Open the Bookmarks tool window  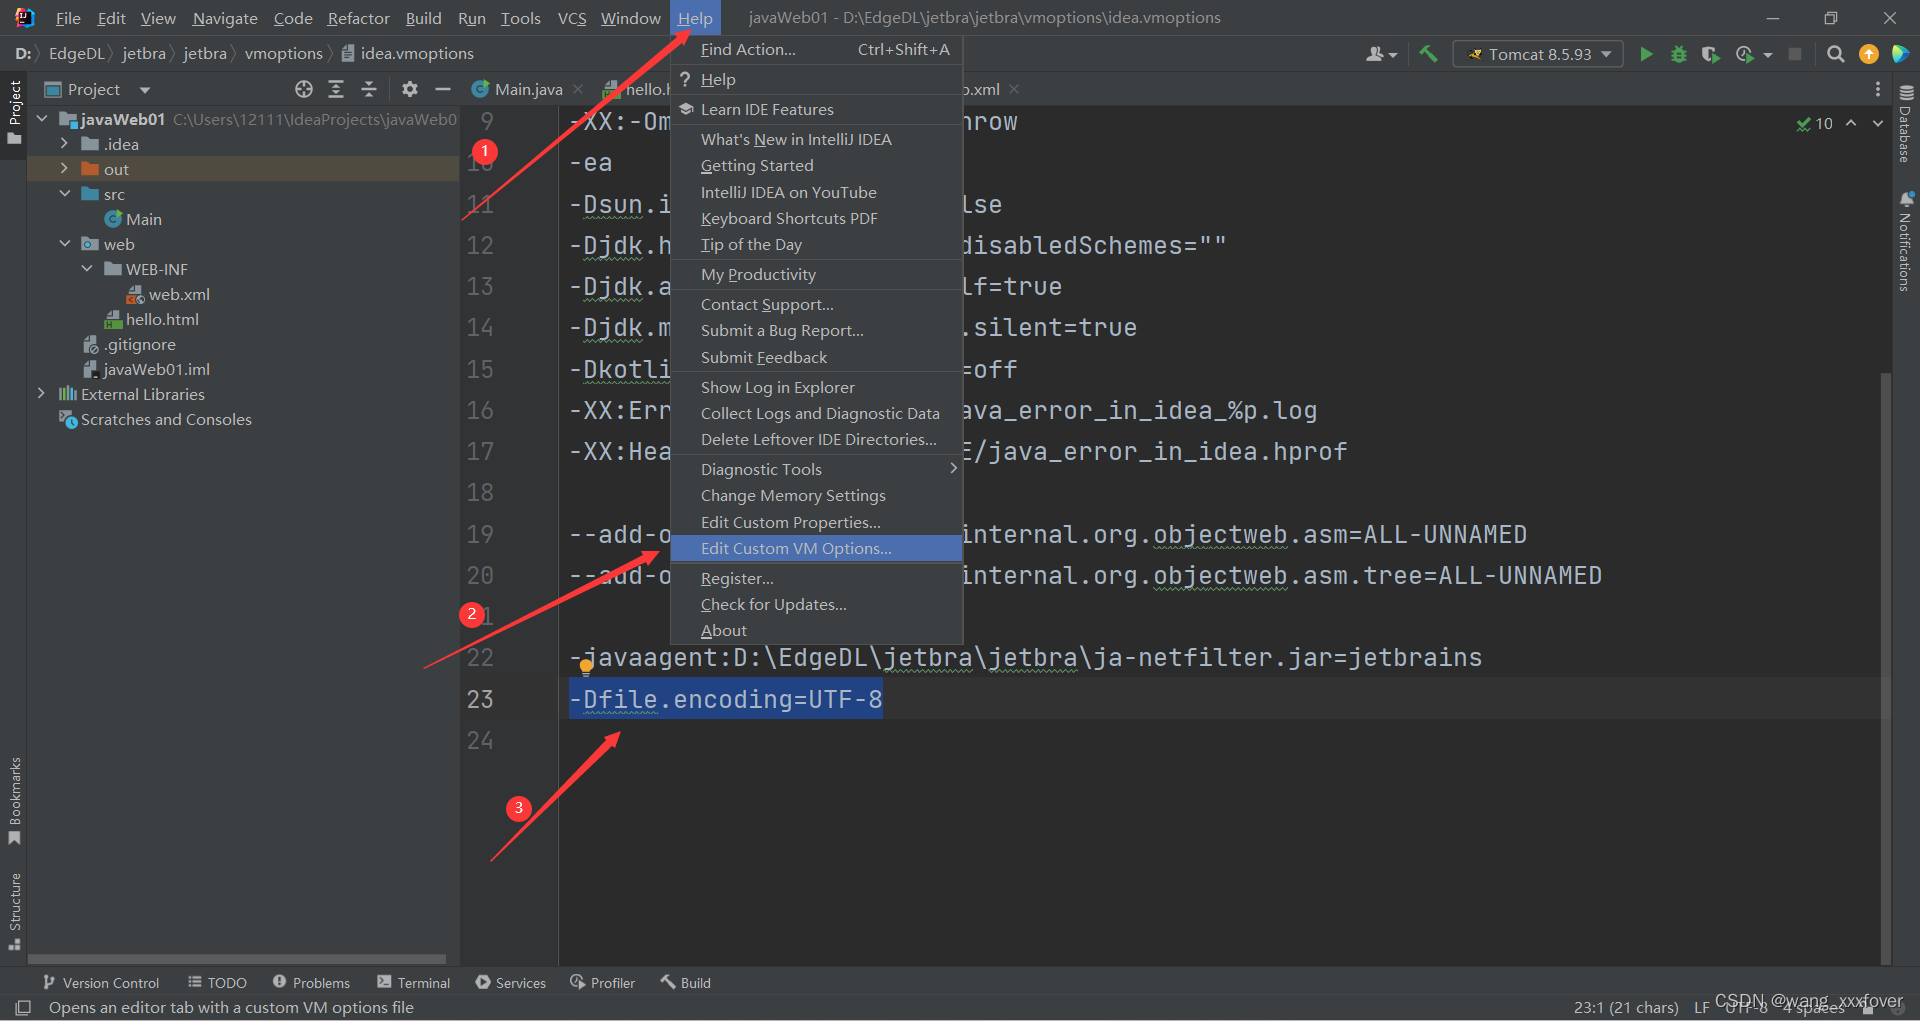(15, 801)
